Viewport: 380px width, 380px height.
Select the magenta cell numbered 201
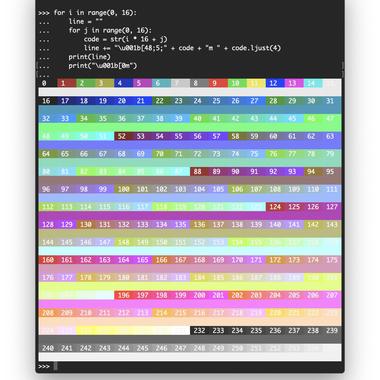[218, 295]
